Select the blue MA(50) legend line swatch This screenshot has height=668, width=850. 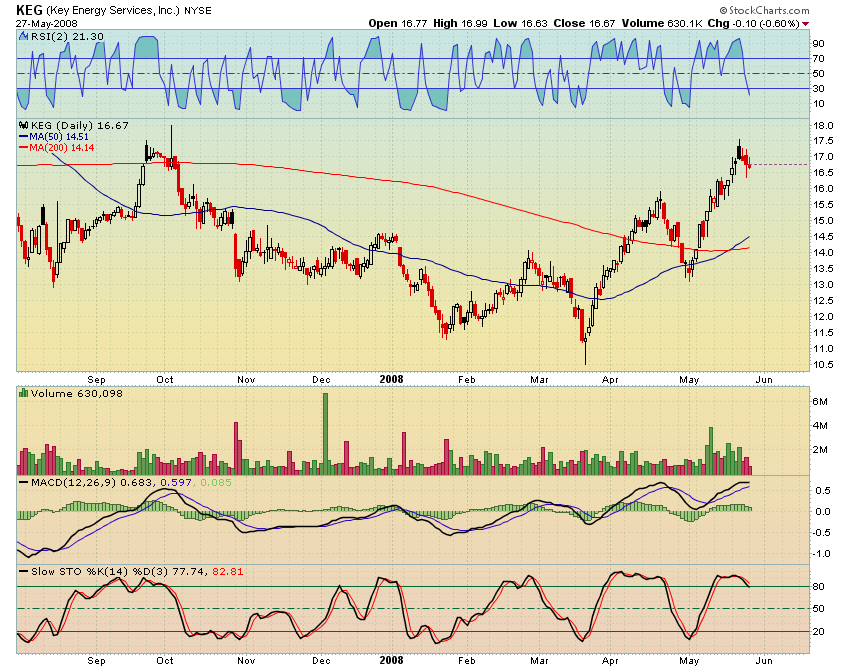(23, 137)
